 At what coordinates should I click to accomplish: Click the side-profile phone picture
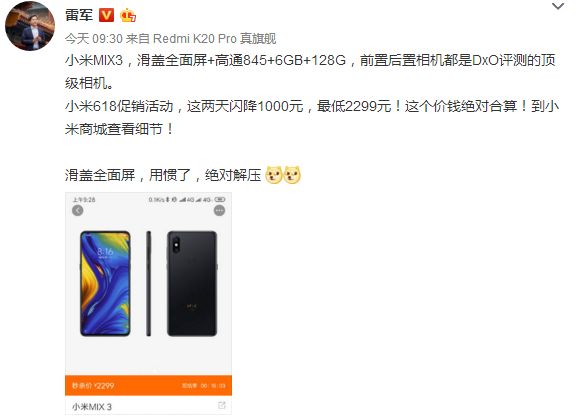149,284
